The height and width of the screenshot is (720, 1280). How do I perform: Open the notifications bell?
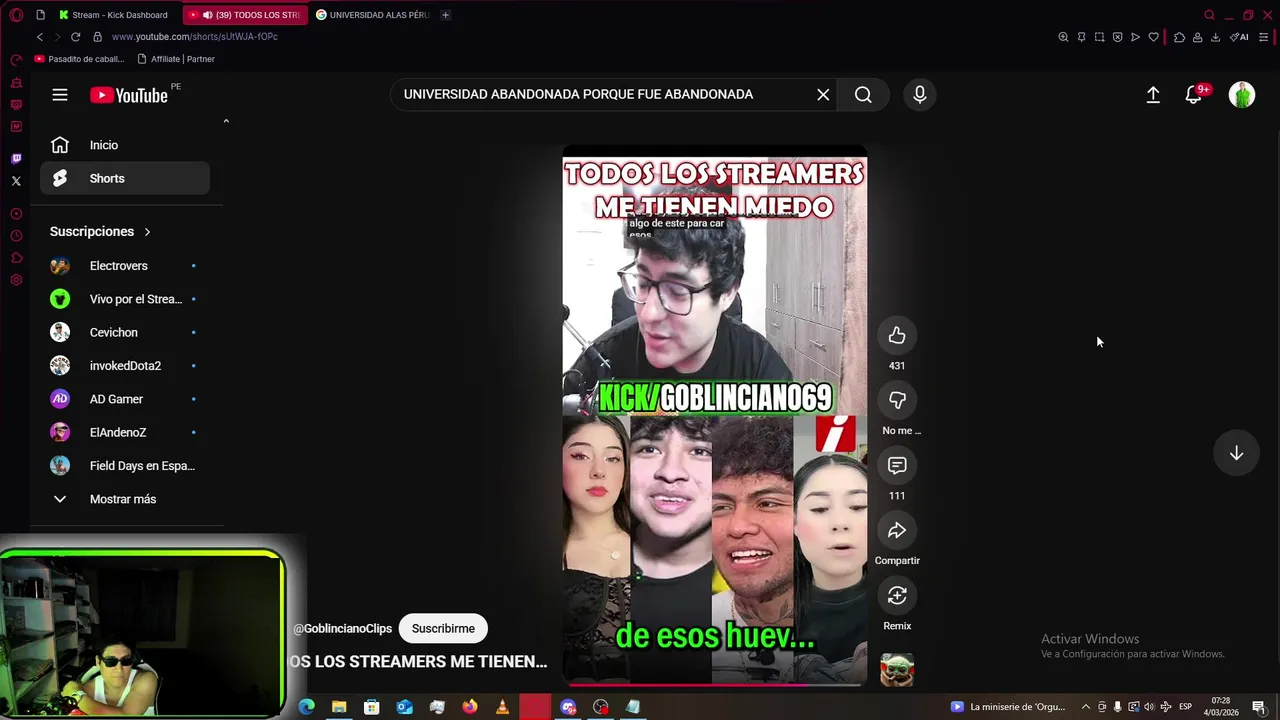[x=1193, y=95]
